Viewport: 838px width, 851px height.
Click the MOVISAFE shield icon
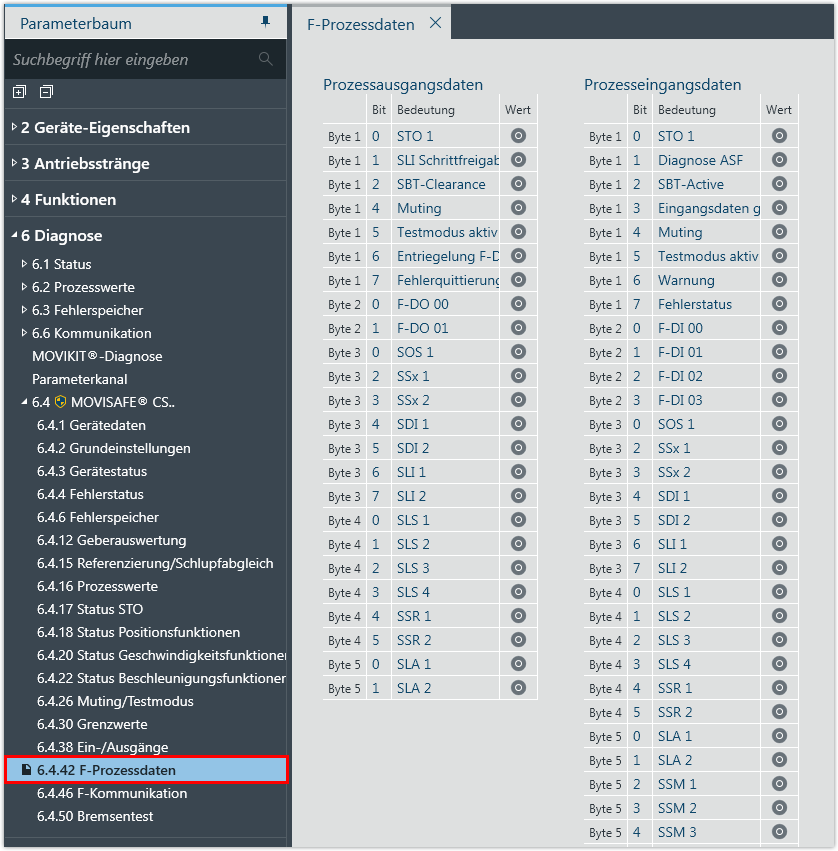click(61, 402)
